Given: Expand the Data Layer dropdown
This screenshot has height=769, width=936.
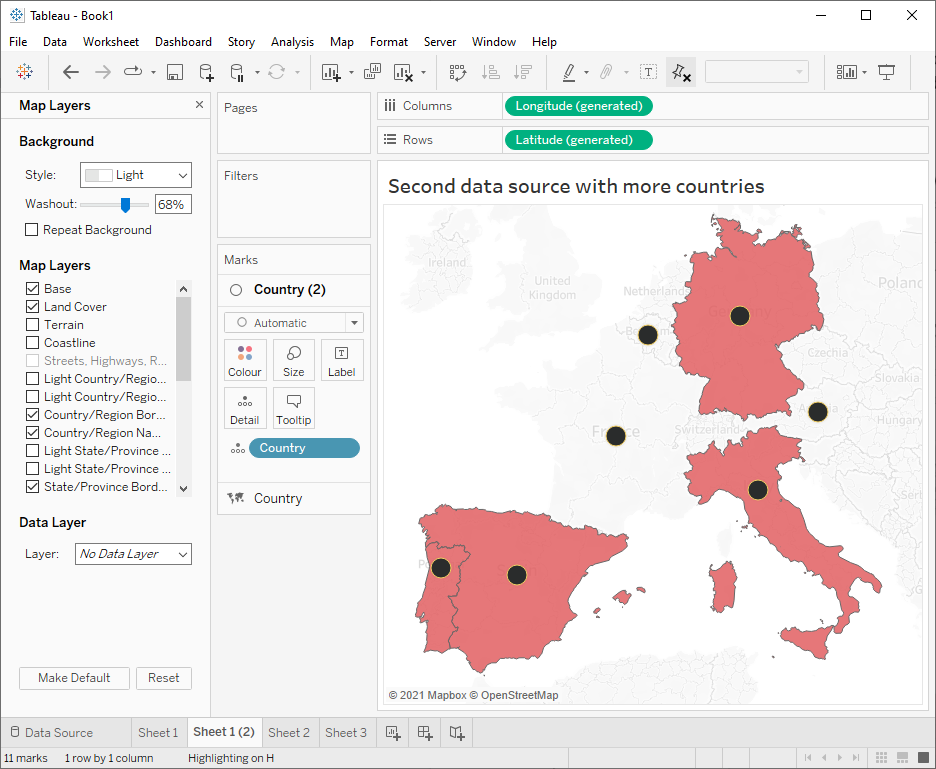Looking at the screenshot, I should coord(133,554).
